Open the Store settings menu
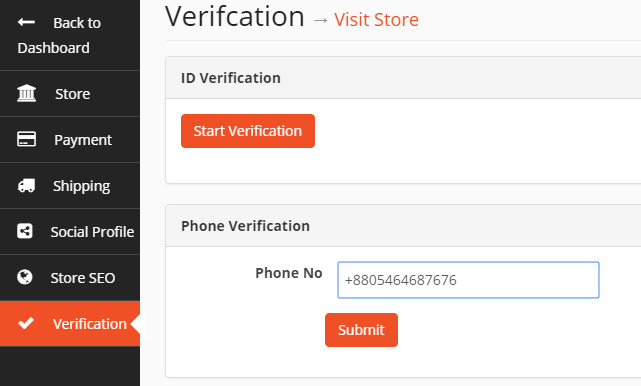Screen dimensions: 641x386 [70, 94]
